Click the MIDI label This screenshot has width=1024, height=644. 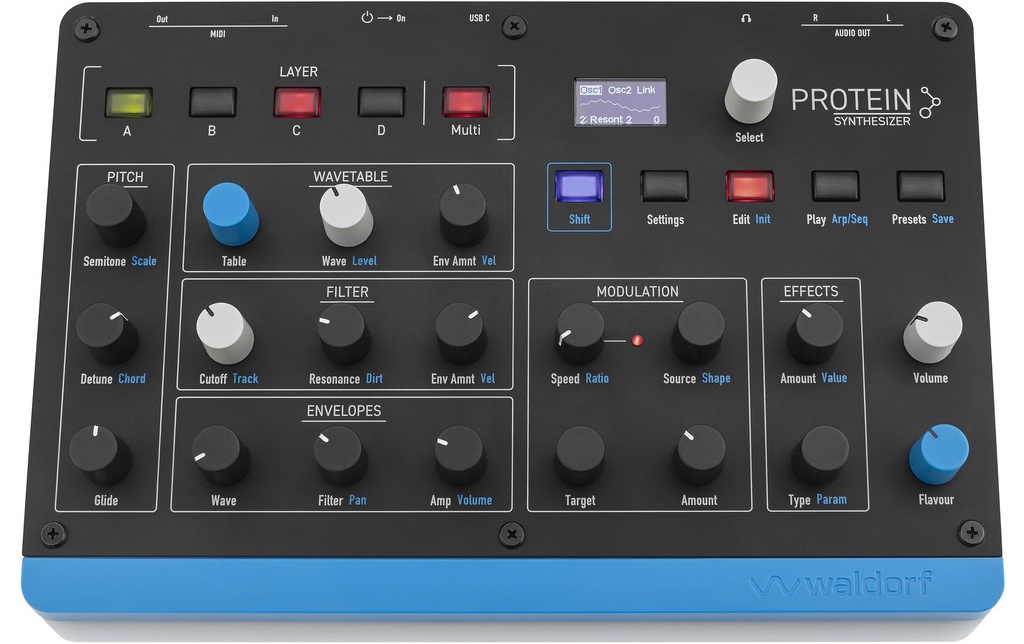point(217,34)
